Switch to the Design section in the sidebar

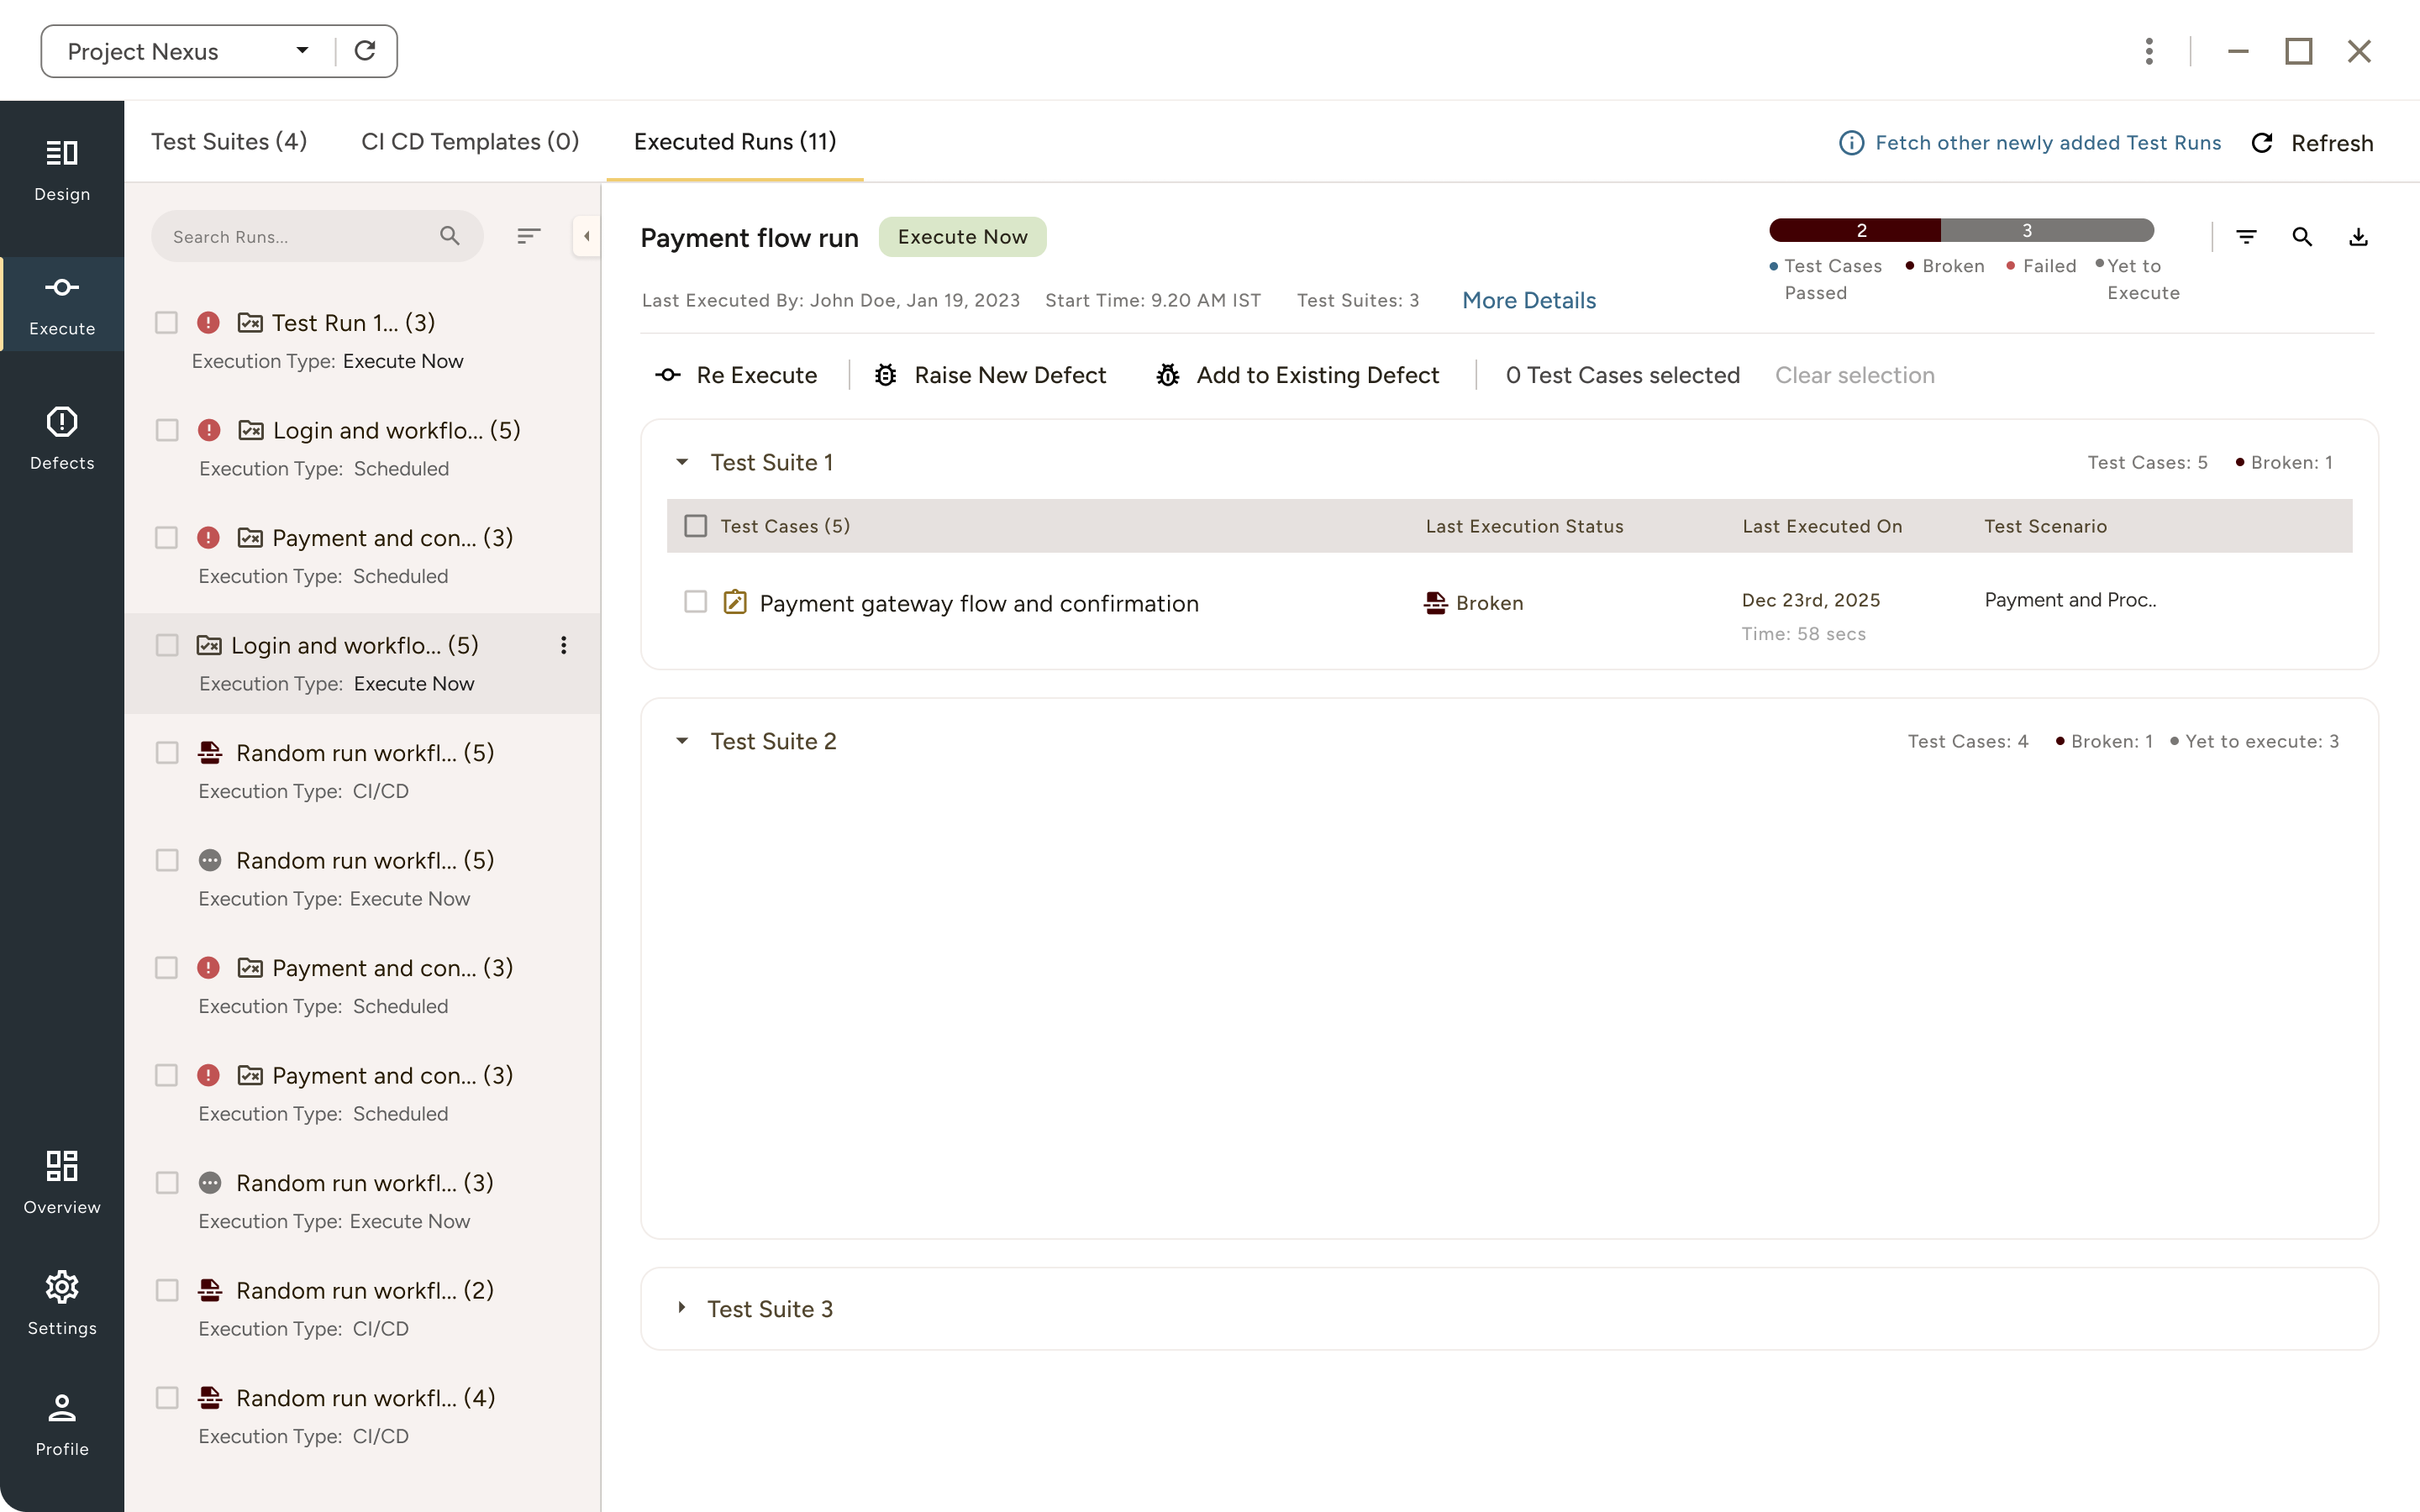click(62, 167)
